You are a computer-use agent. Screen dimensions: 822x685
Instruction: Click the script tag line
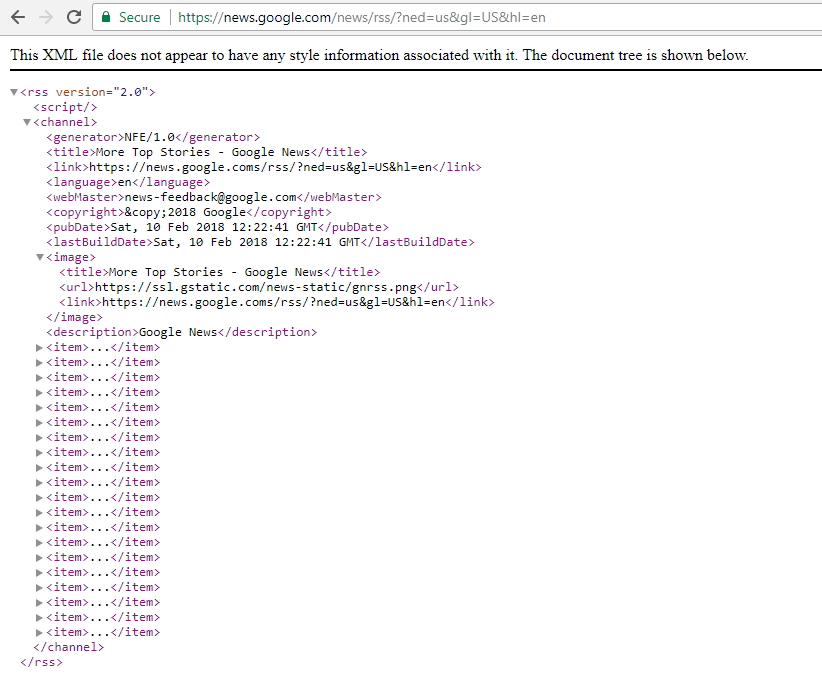(x=66, y=107)
